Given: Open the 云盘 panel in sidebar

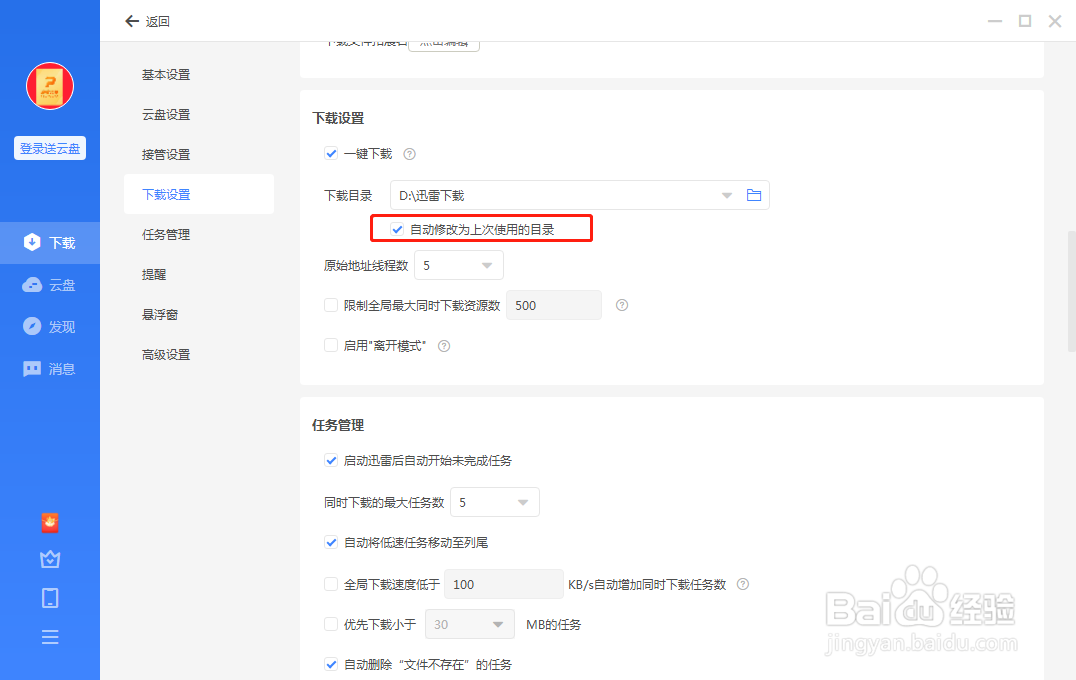Looking at the screenshot, I should click(x=49, y=284).
